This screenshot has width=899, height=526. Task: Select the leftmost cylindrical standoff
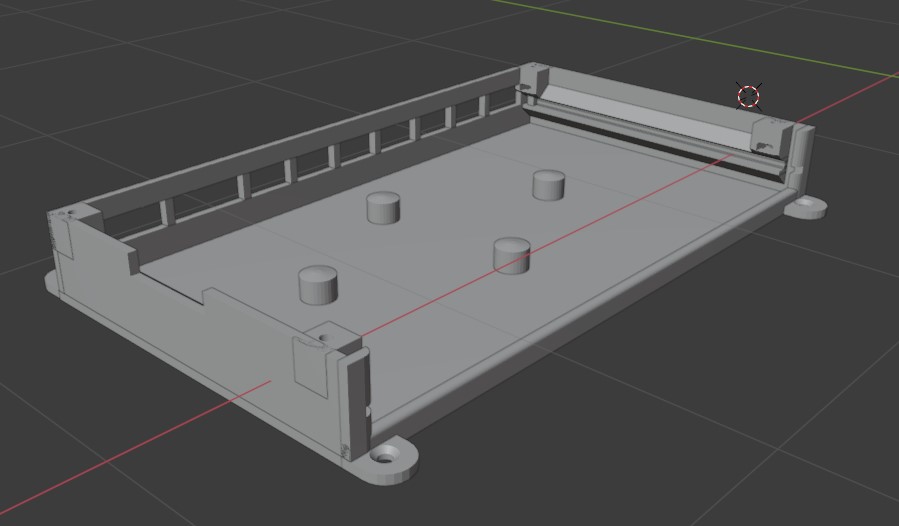(x=318, y=285)
